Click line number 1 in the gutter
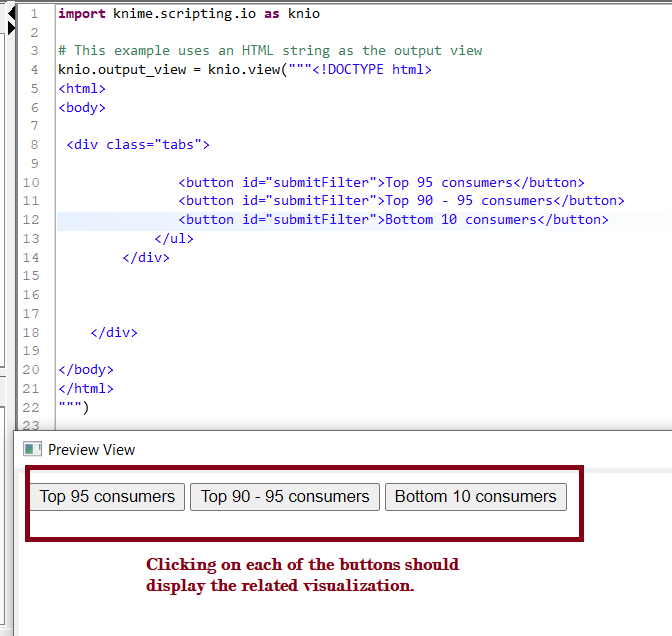 pos(34,14)
